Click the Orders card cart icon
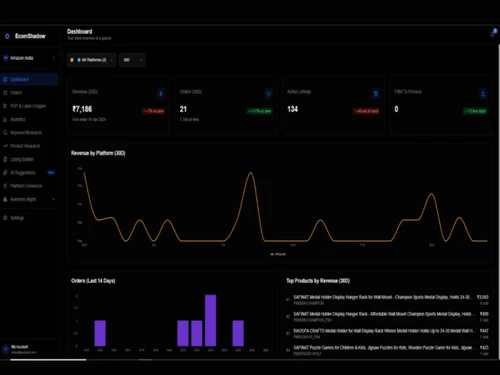The height and width of the screenshot is (375, 500). (268, 94)
